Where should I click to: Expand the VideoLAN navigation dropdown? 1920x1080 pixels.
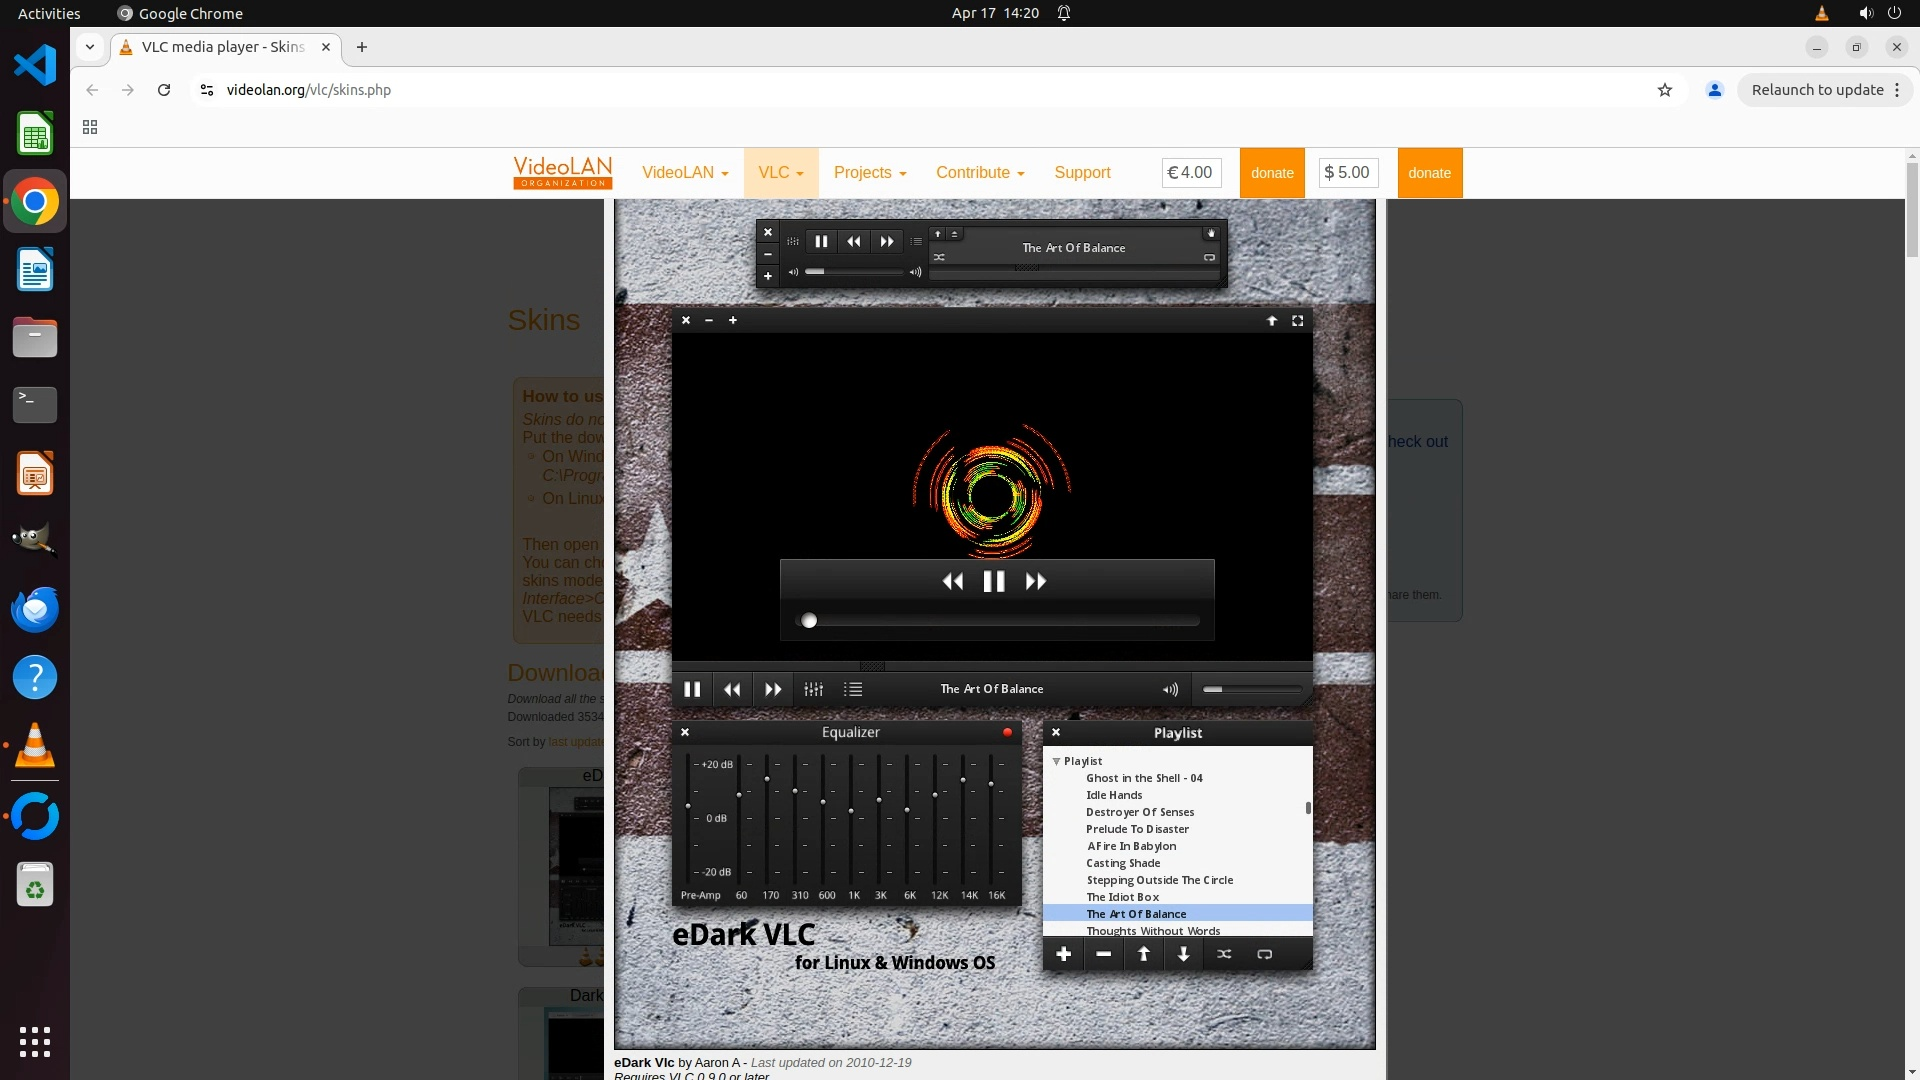685,172
